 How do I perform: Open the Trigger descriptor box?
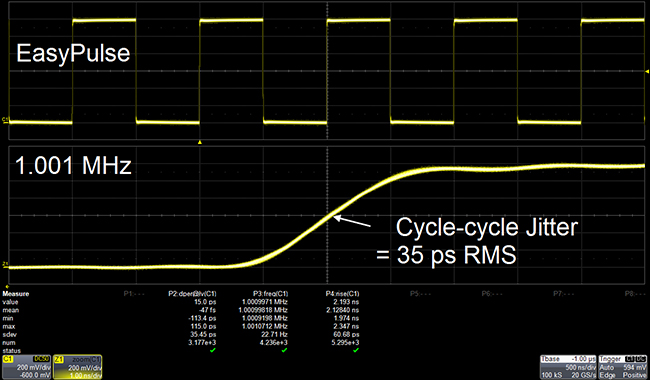pos(622,367)
